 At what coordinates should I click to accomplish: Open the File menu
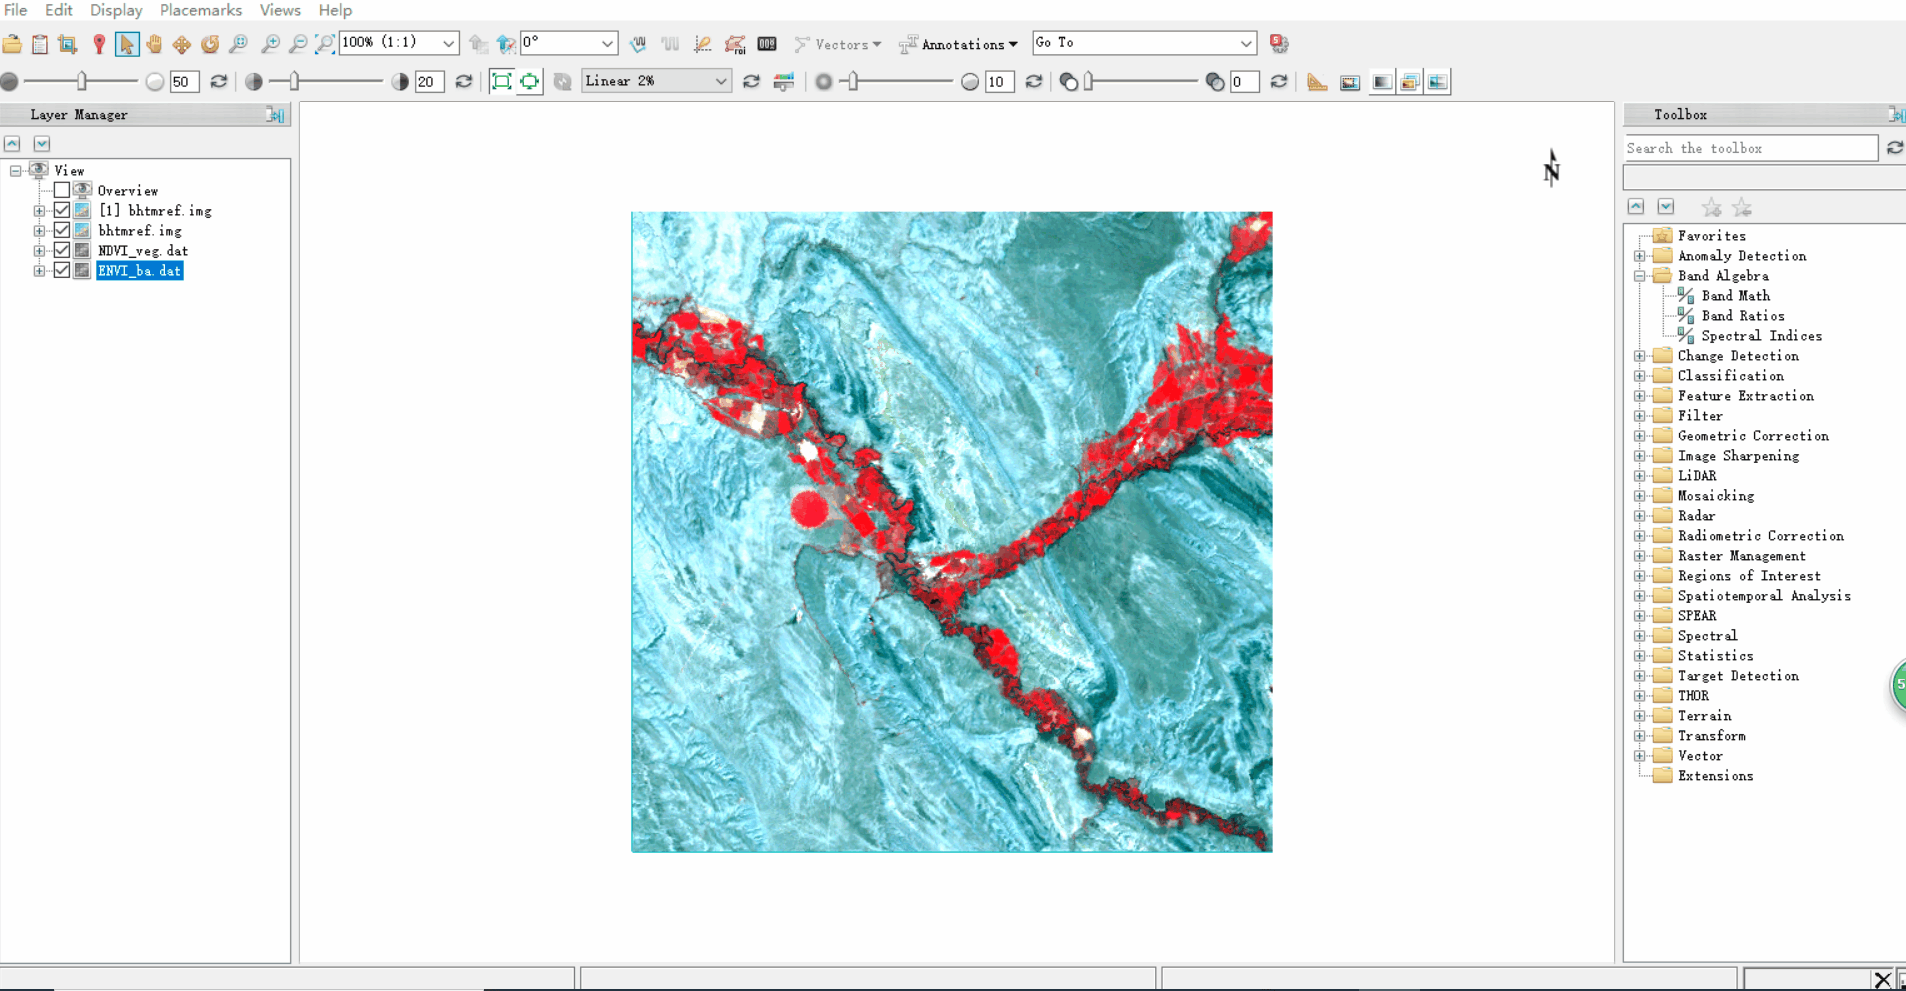(x=16, y=10)
